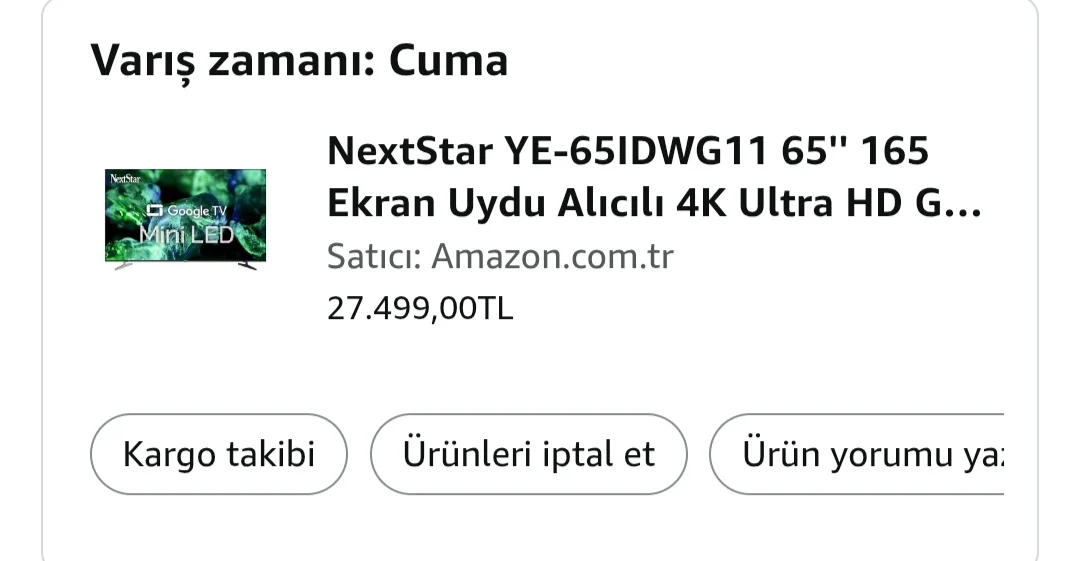This screenshot has height=561, width=1080.
Task: Click the Google TV logo on product image
Action: (187, 210)
